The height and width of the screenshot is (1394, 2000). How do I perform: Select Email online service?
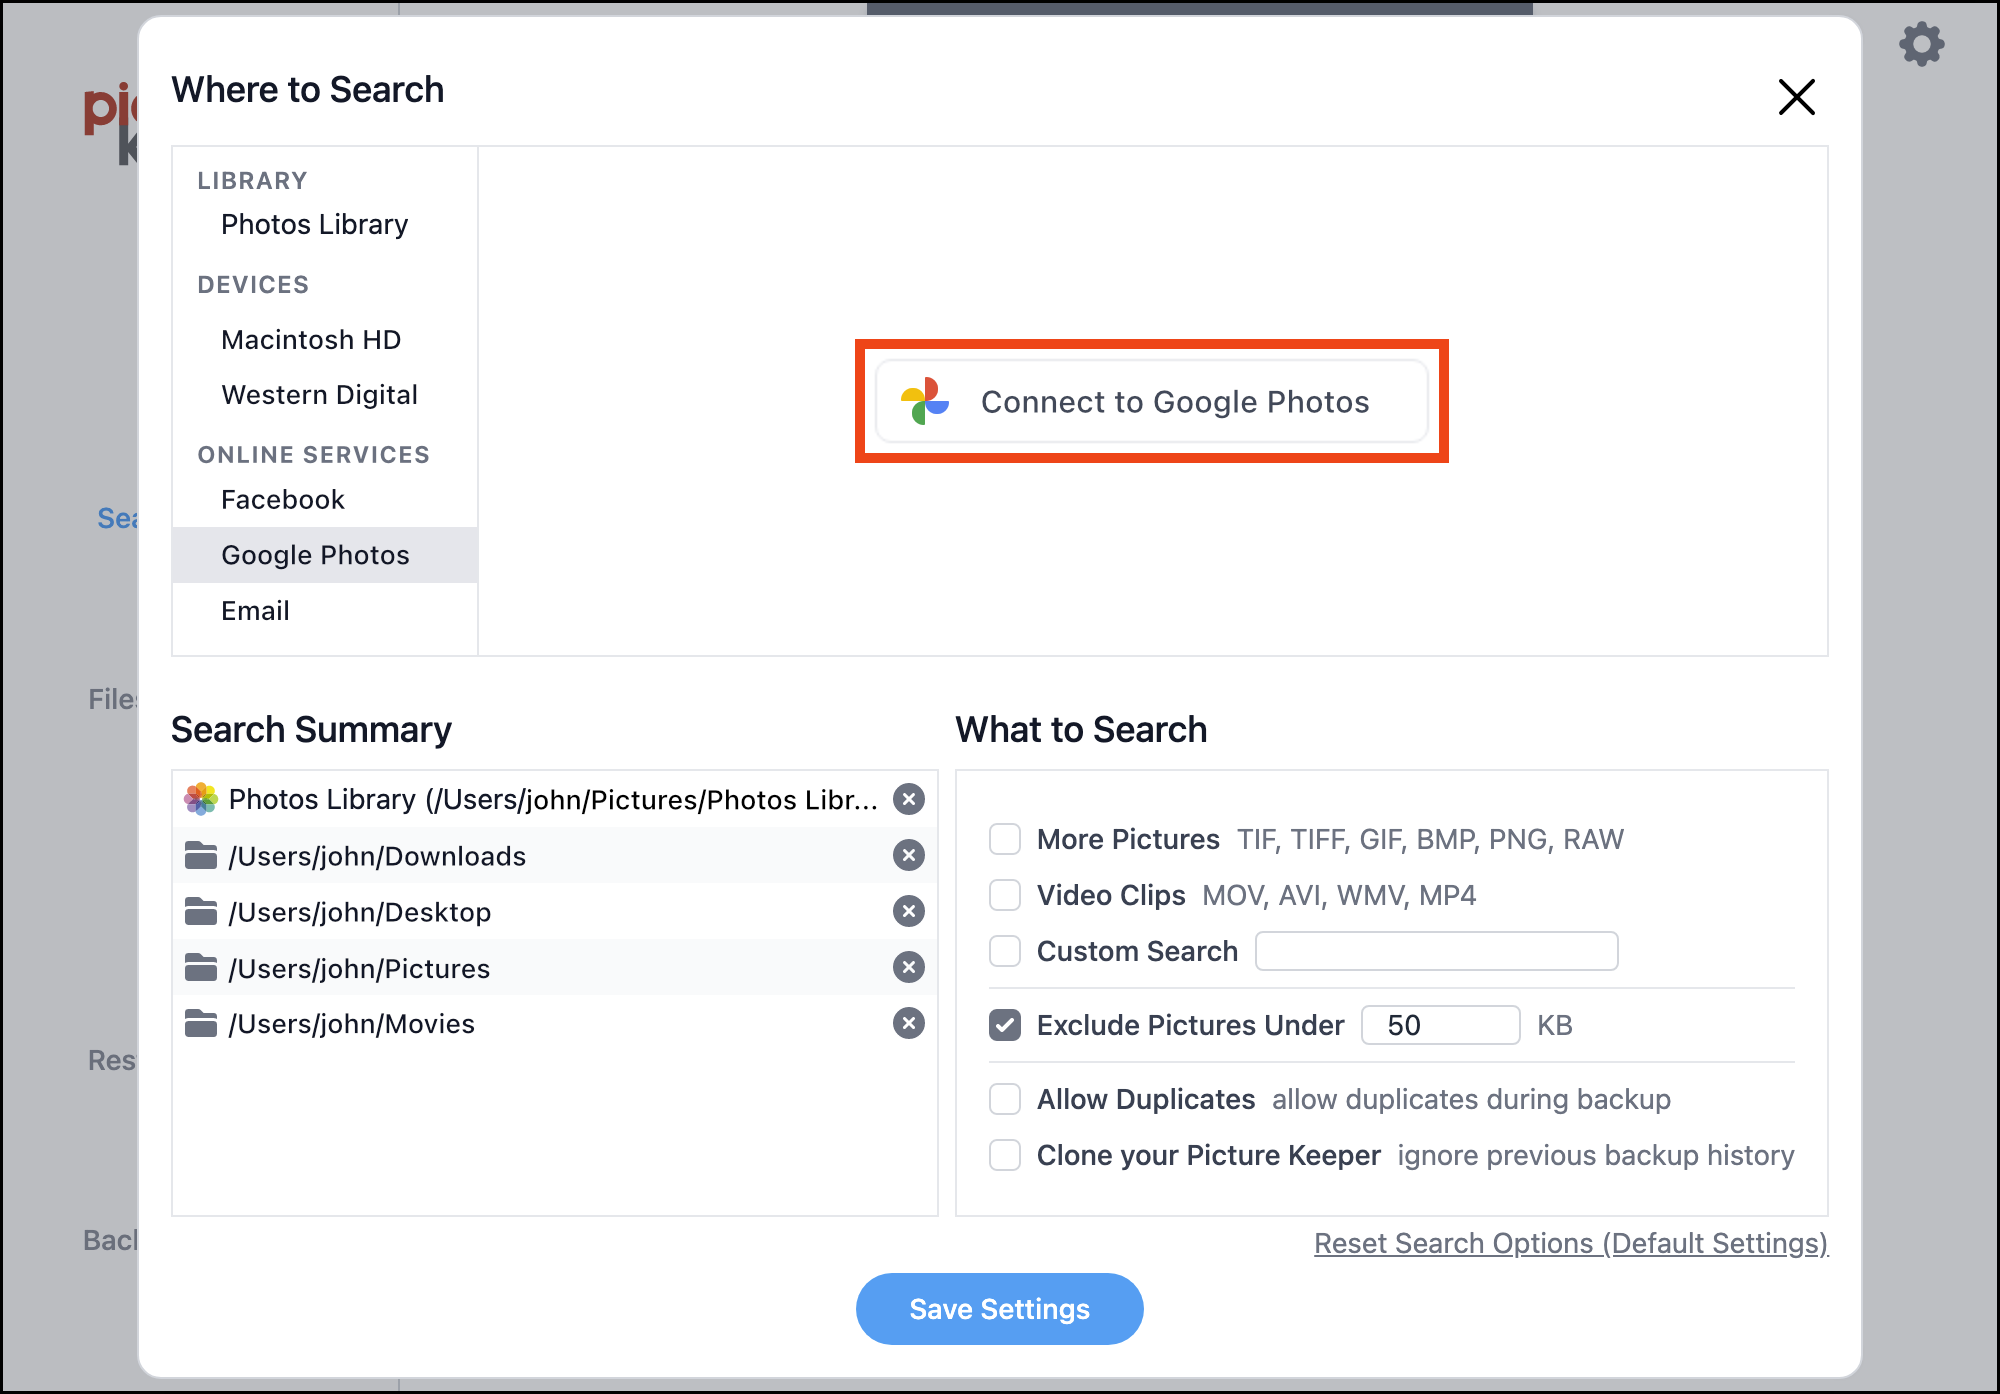tap(255, 611)
